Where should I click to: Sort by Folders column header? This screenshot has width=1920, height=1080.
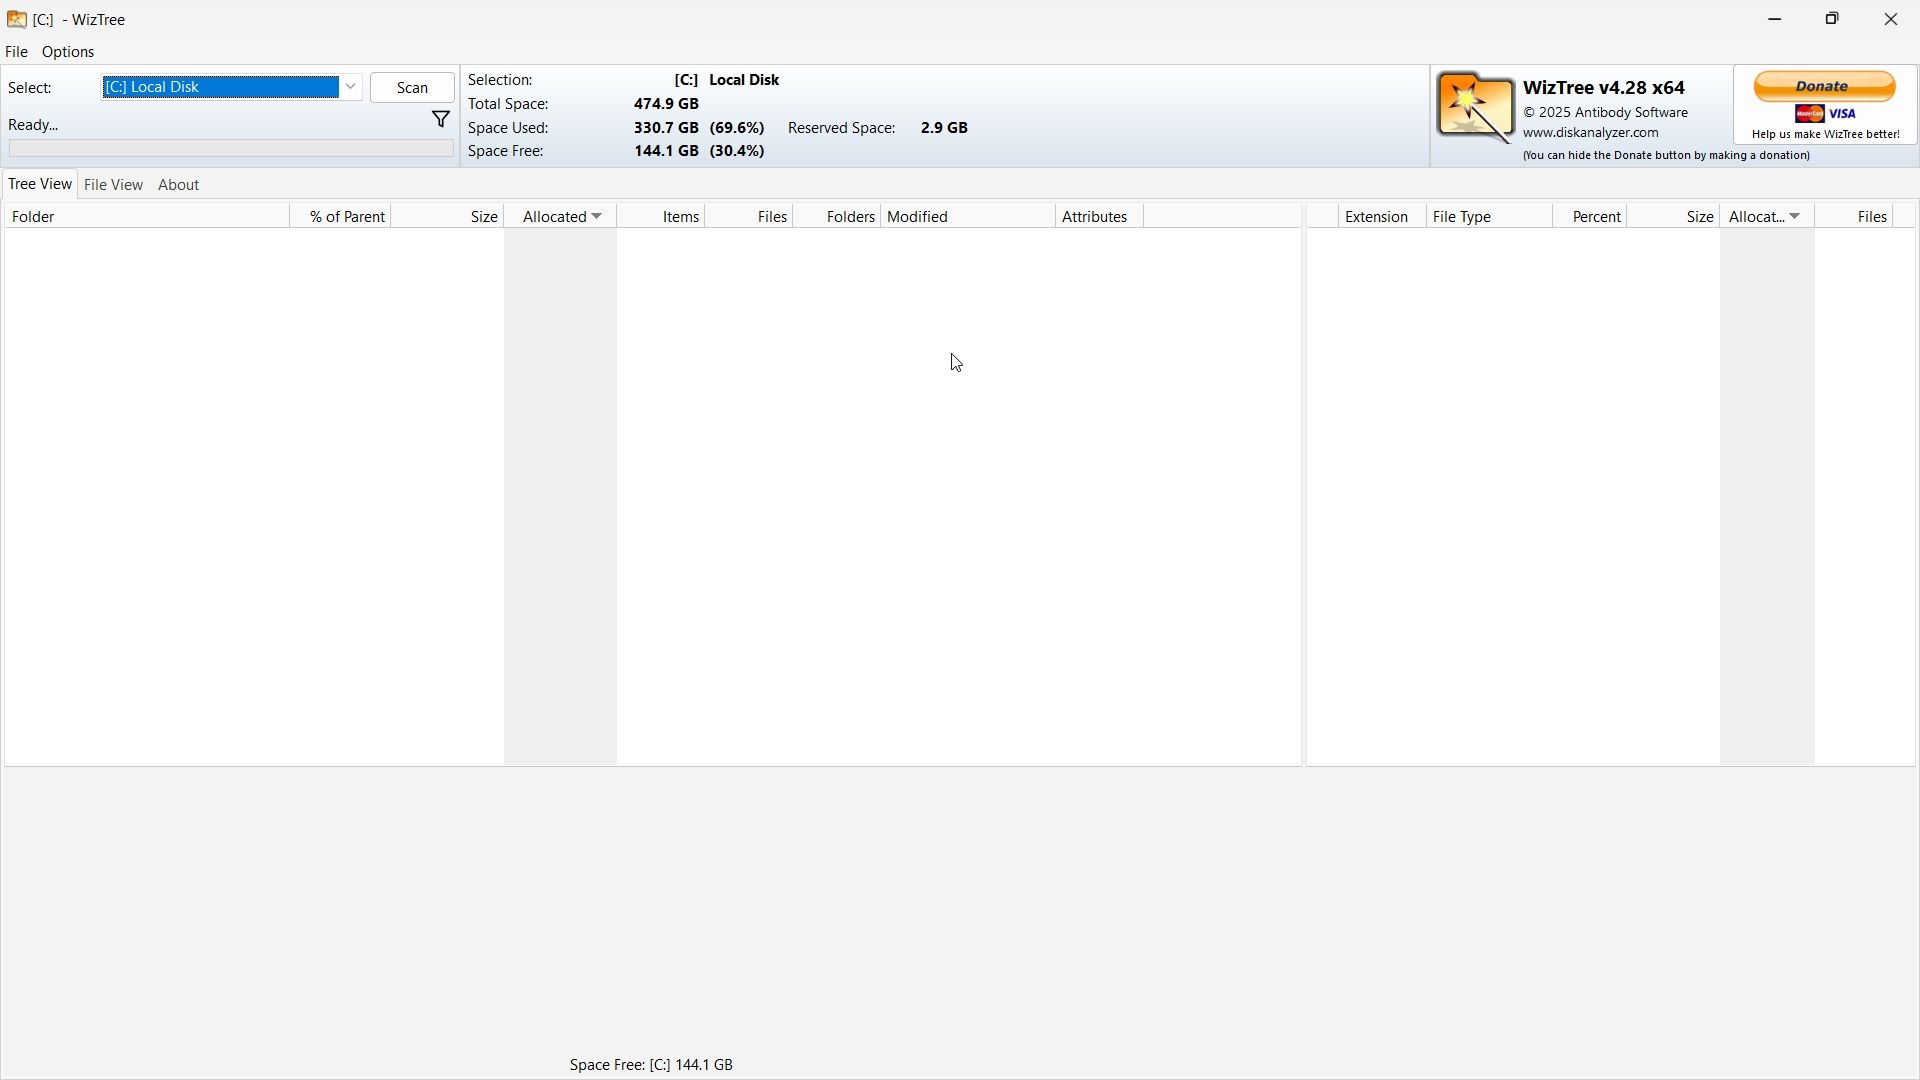837,217
